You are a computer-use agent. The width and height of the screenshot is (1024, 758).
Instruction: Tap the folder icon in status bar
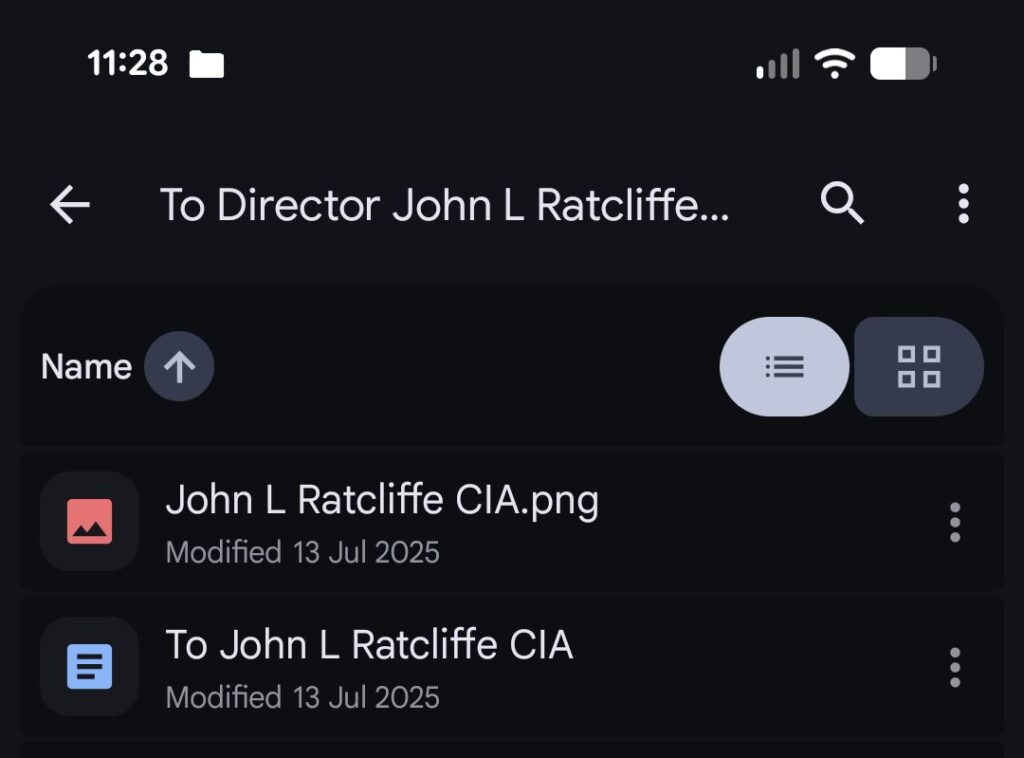tap(207, 66)
